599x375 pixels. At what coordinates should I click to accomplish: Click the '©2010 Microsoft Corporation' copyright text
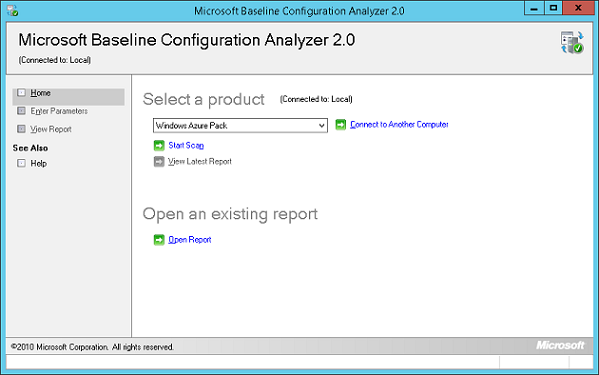point(92,347)
